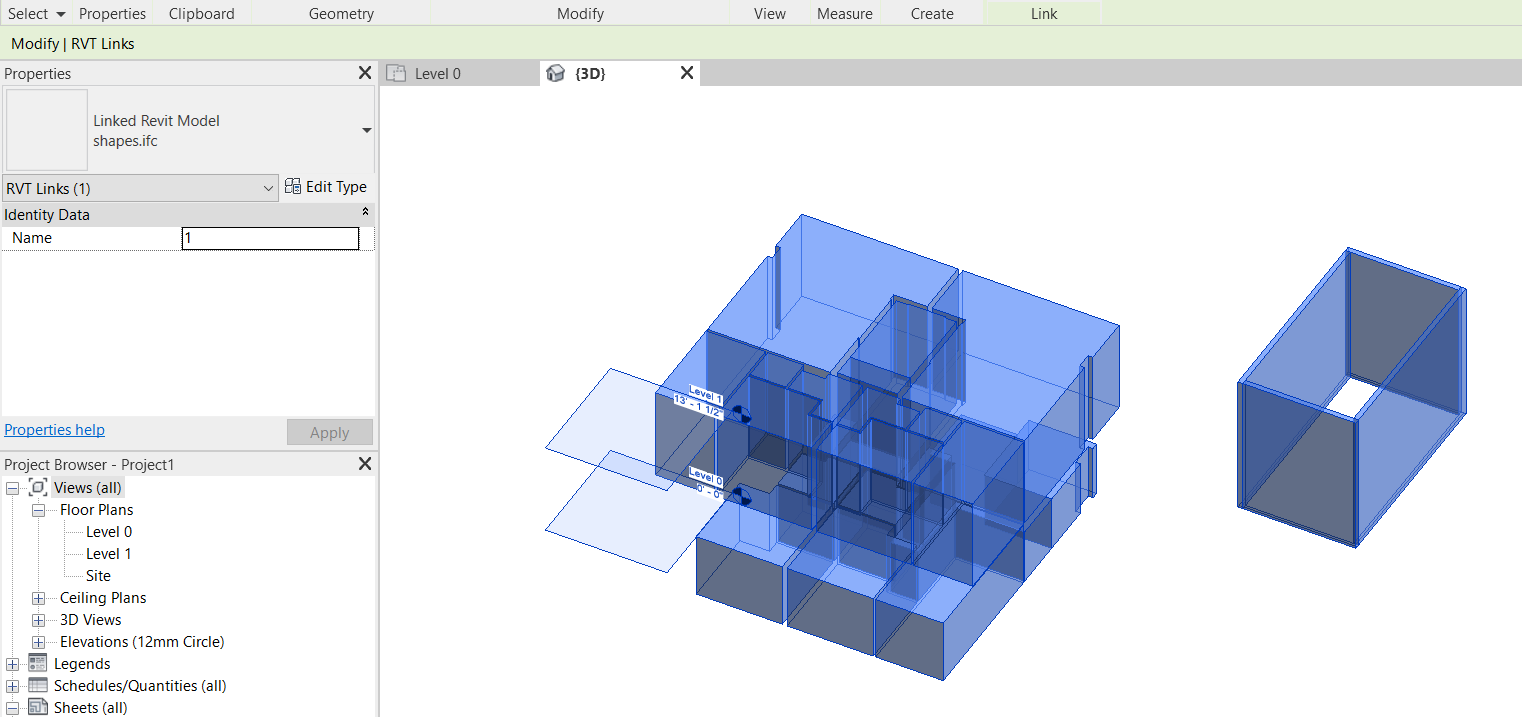
Task: Click the Schedules/Quantities icon in Project Browser
Action: click(37, 685)
